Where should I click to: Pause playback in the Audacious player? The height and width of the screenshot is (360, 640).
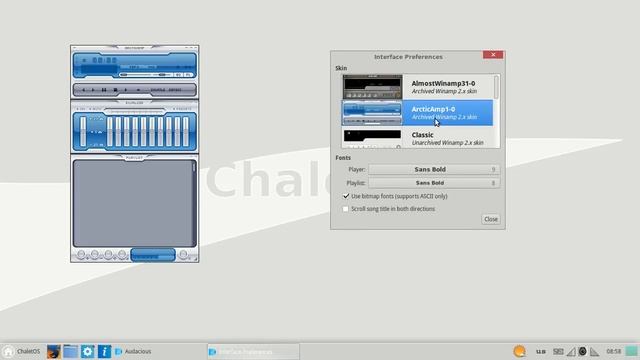pyautogui.click(x=104, y=90)
